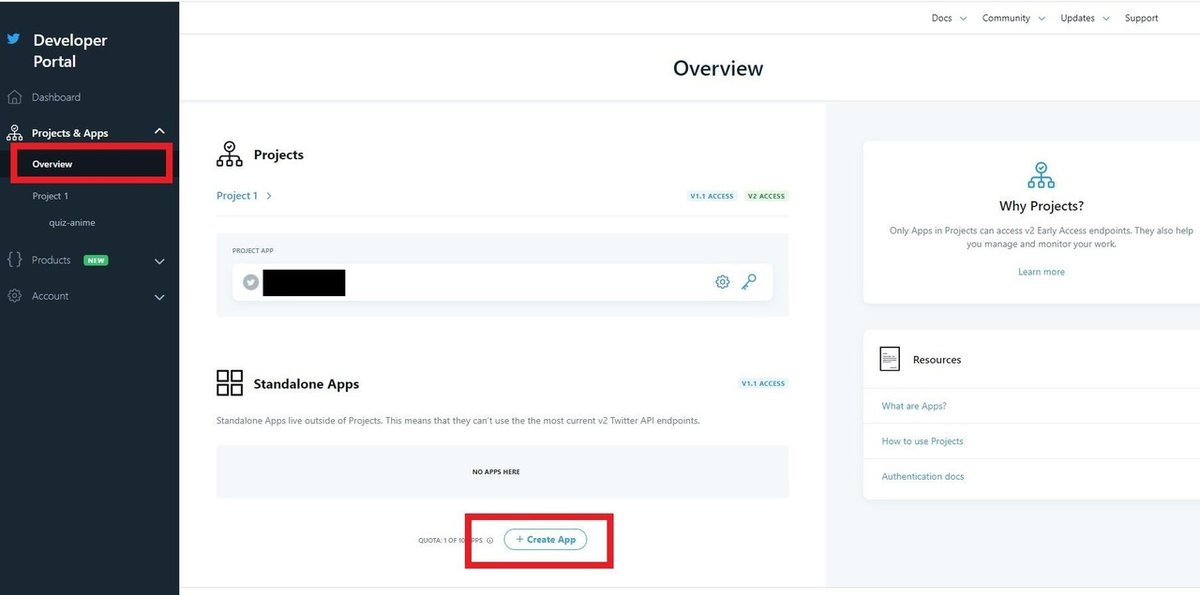
Task: Click the PROJECT APP label
Action: coord(253,251)
